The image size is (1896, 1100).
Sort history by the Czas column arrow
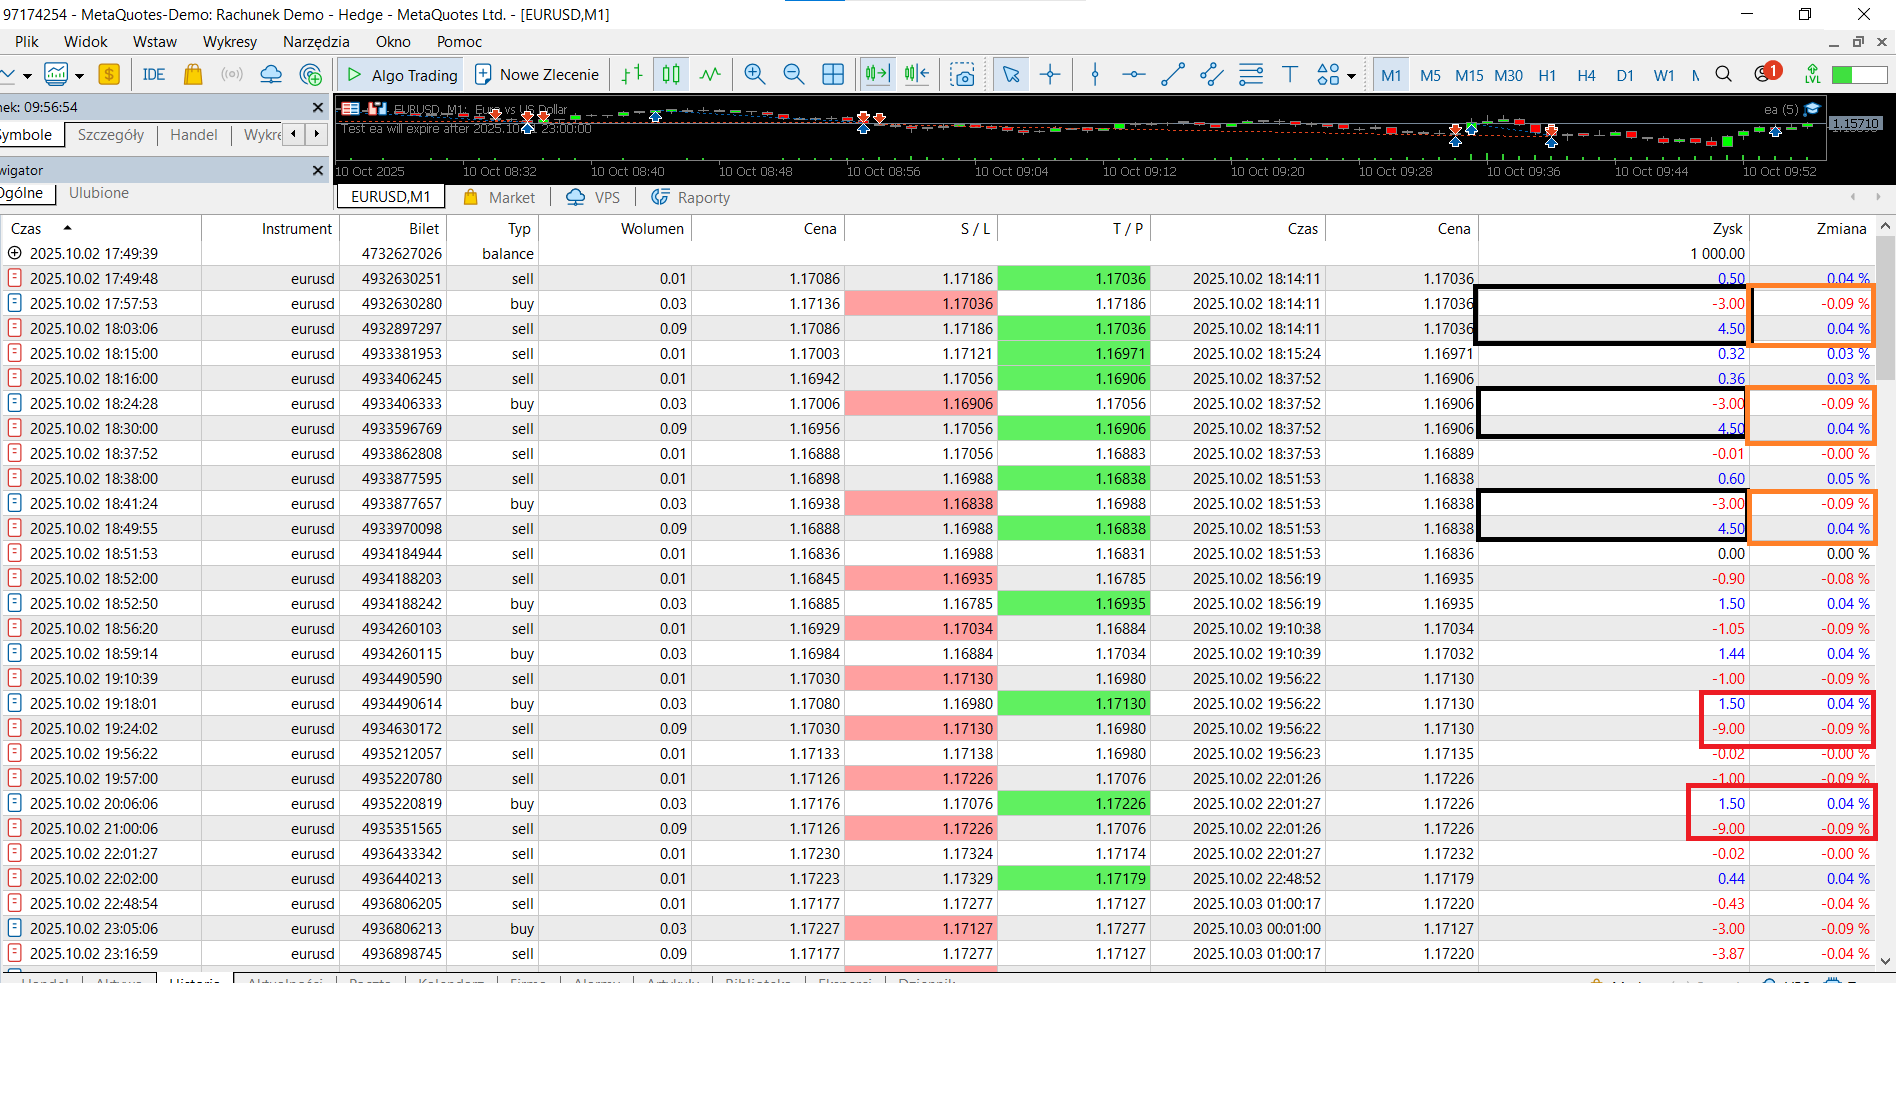(67, 228)
